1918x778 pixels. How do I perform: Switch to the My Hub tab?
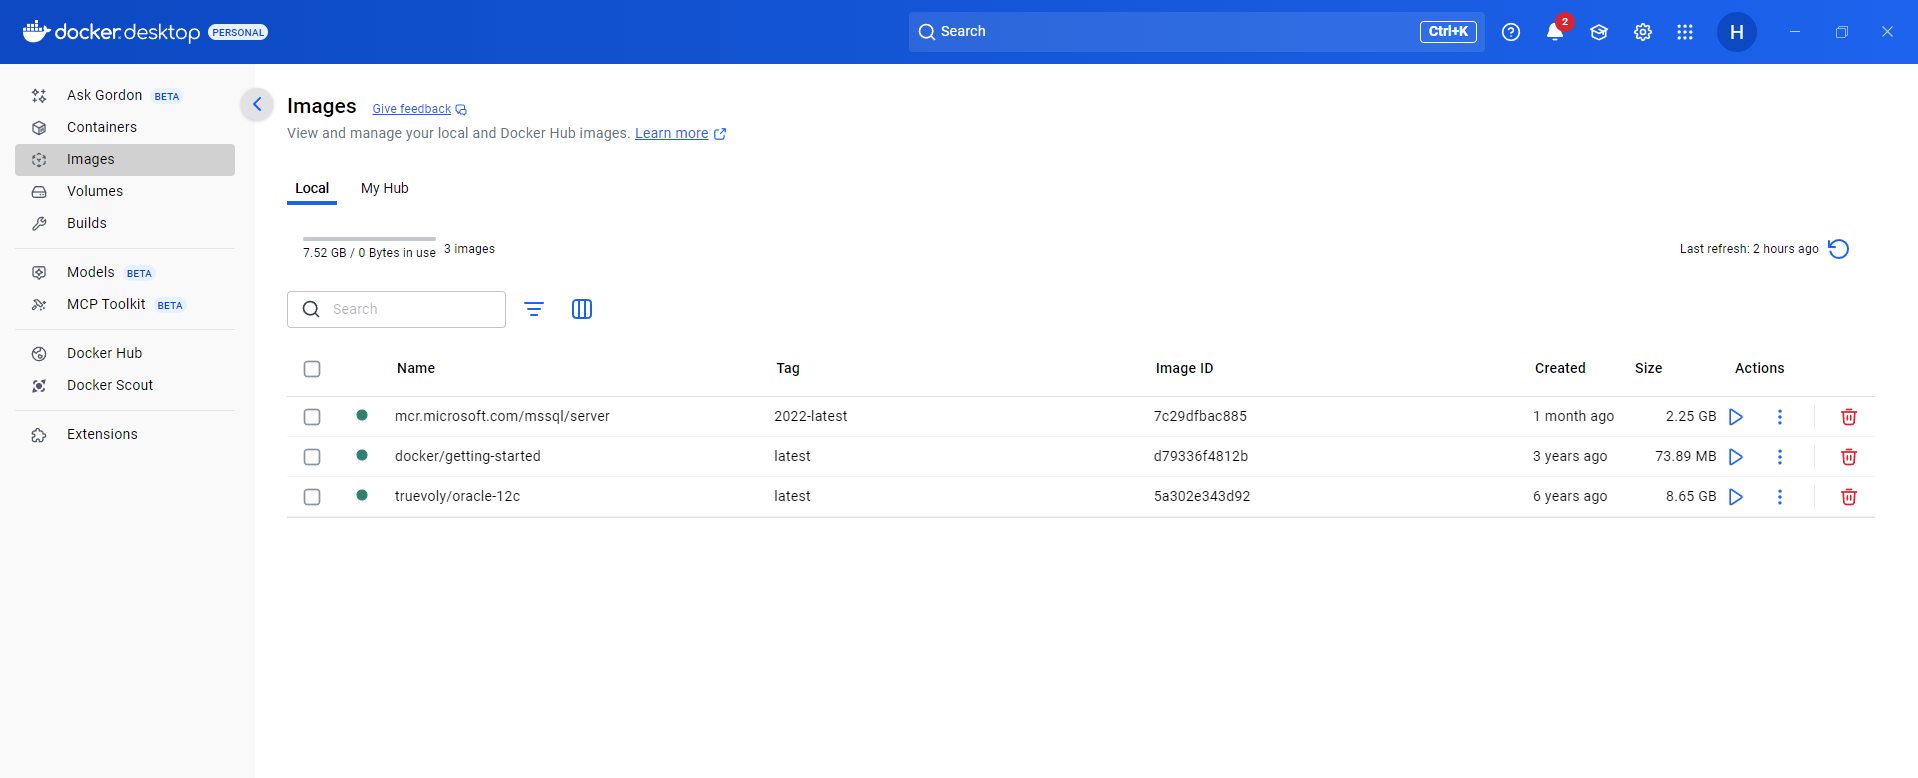coord(385,188)
